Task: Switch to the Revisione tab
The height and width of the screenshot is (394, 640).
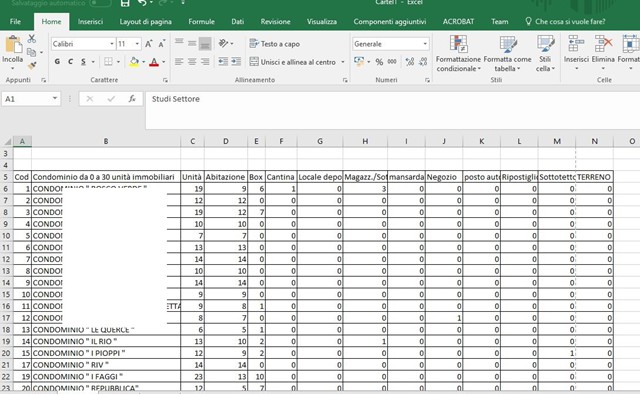Action: coord(276,22)
